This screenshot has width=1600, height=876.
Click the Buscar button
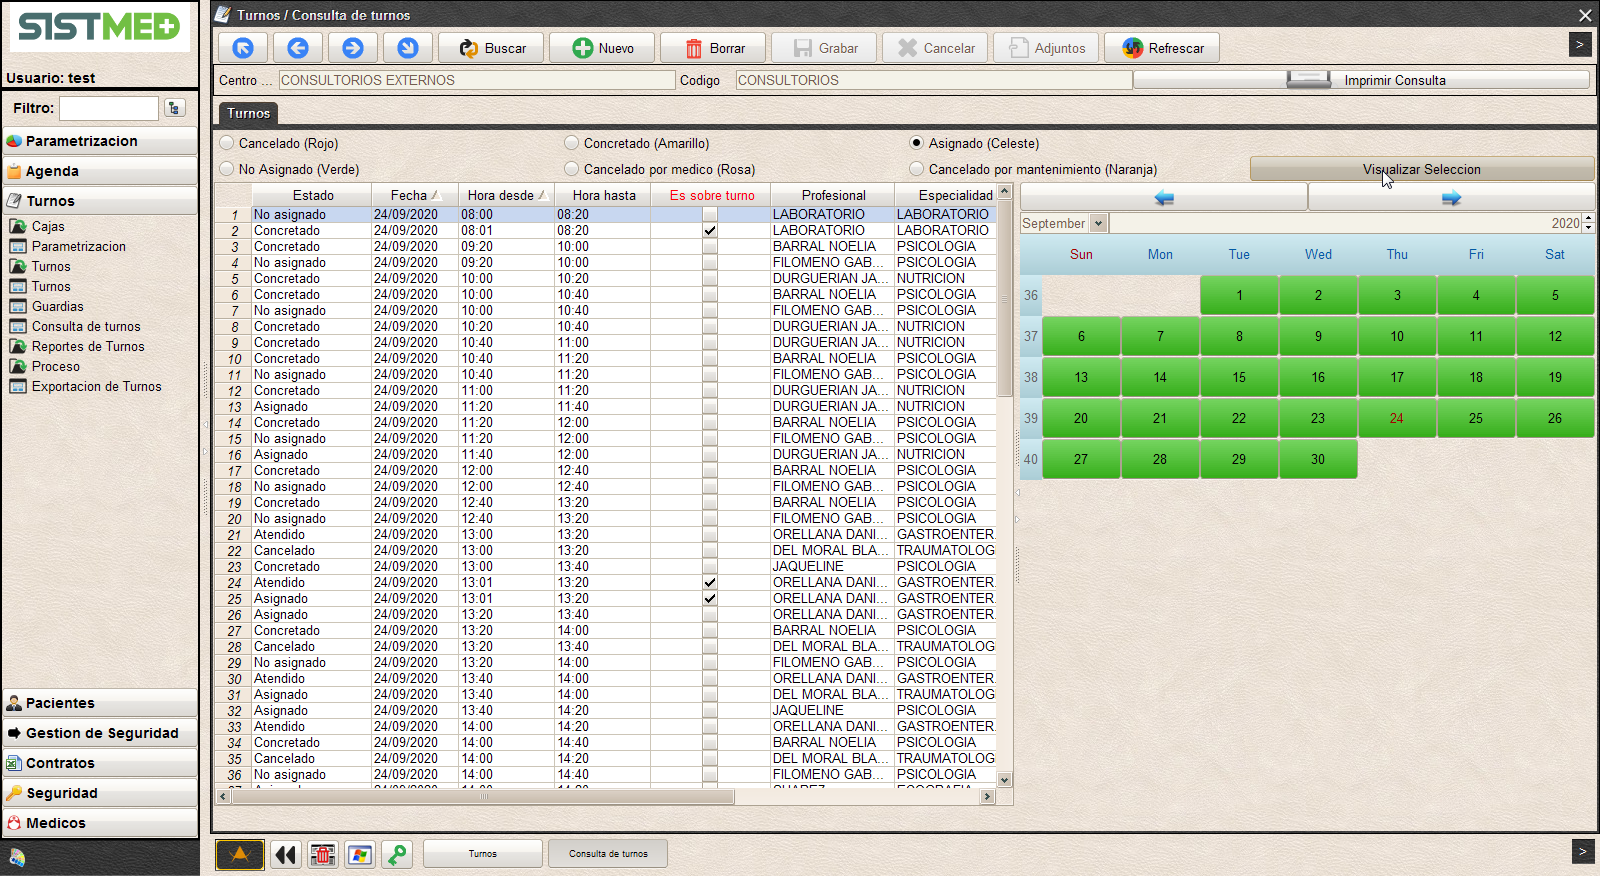pos(494,48)
